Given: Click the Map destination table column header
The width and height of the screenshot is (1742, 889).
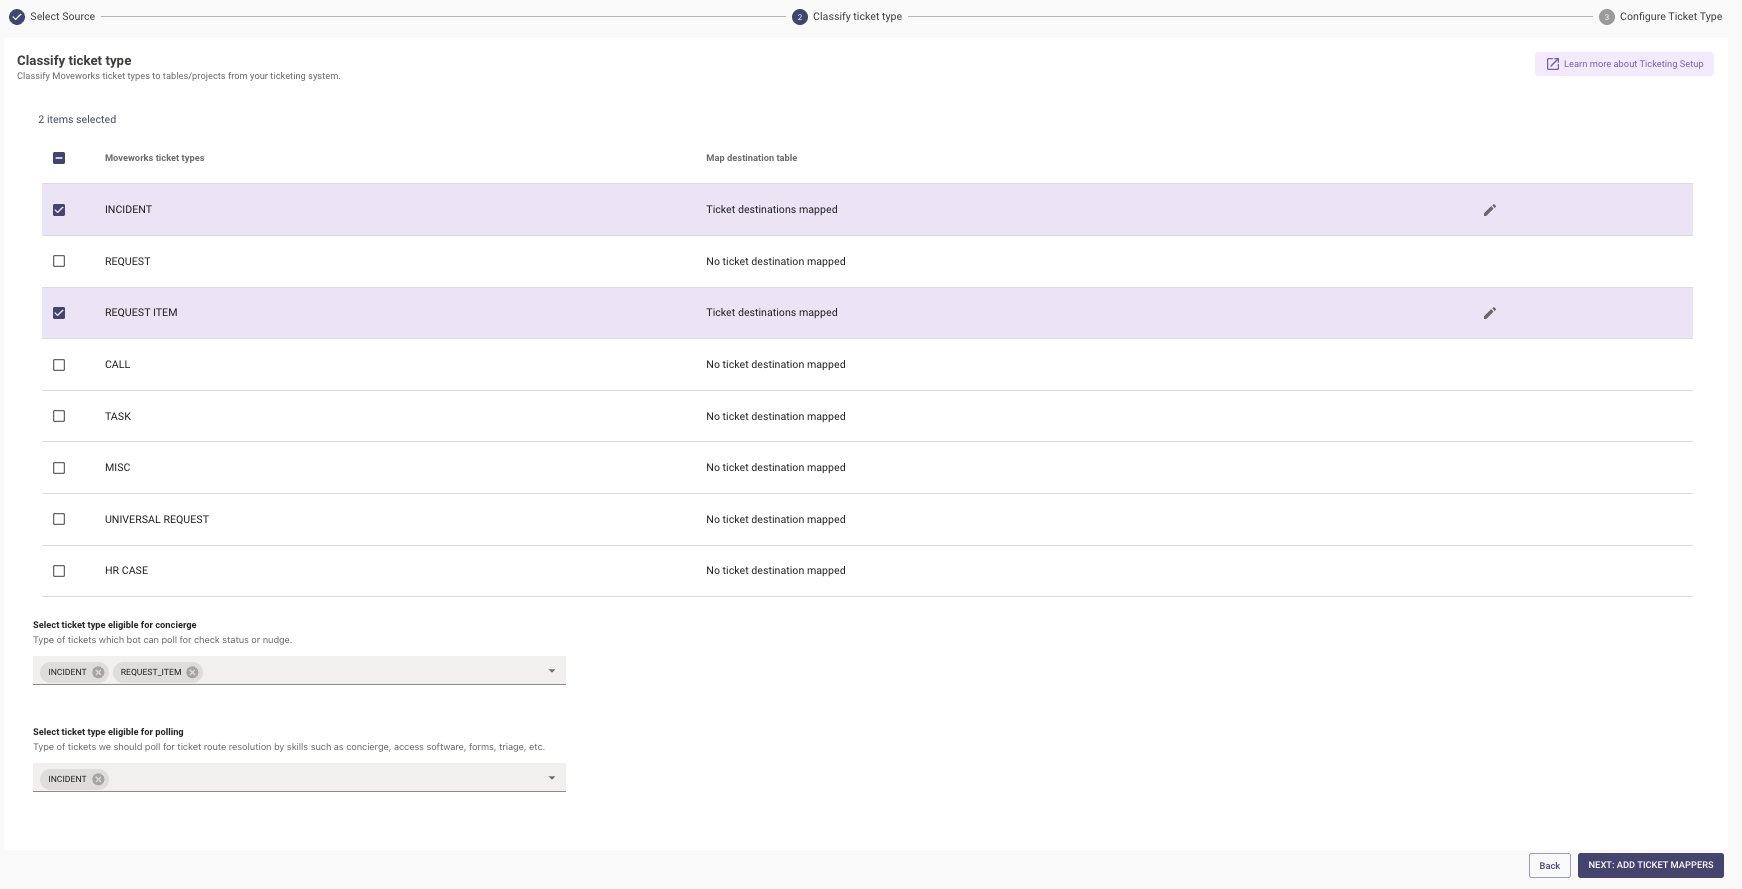Looking at the screenshot, I should (751, 158).
